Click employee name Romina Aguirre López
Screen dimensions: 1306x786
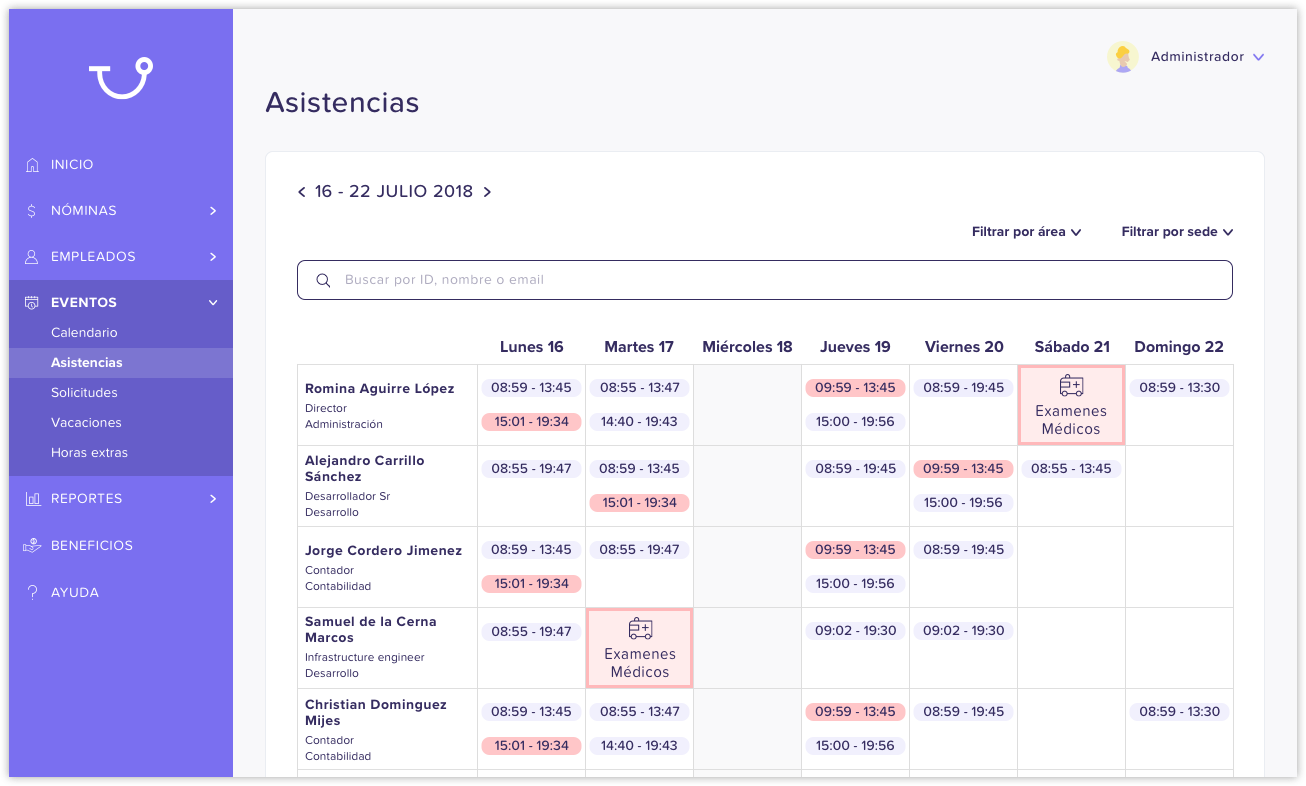[379, 389]
